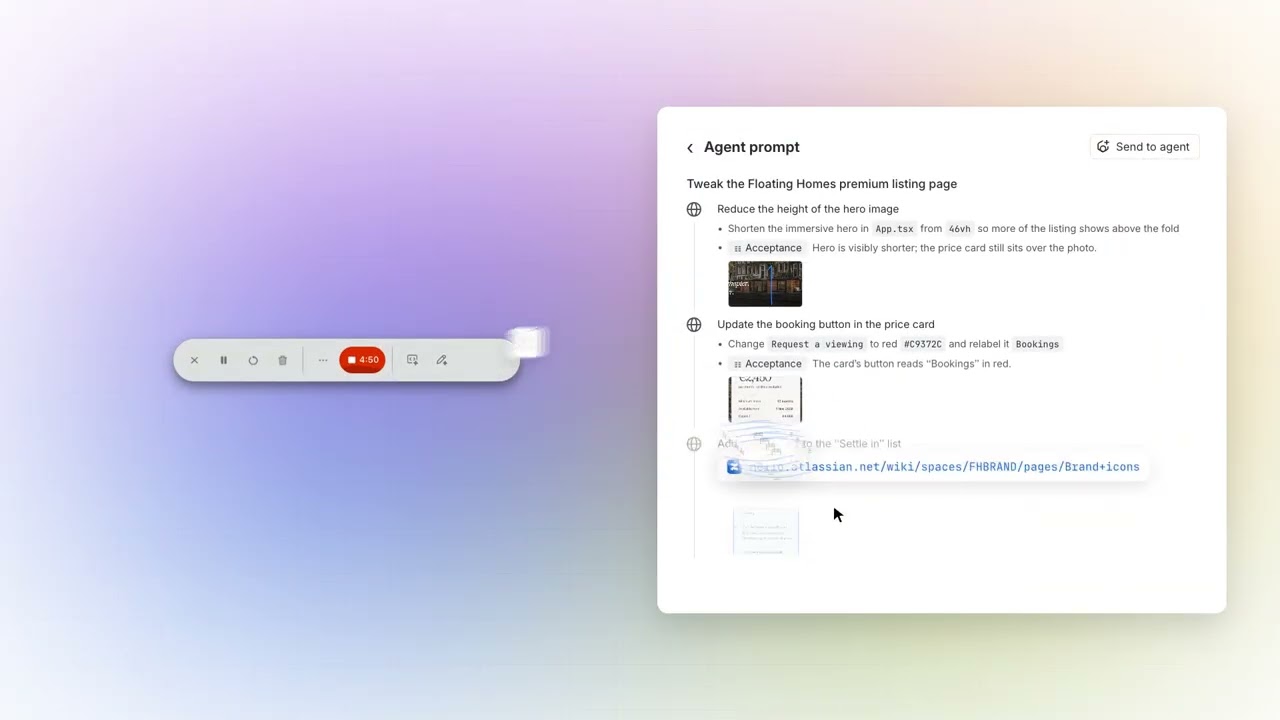Select the Request a viewing code chip

(817, 344)
